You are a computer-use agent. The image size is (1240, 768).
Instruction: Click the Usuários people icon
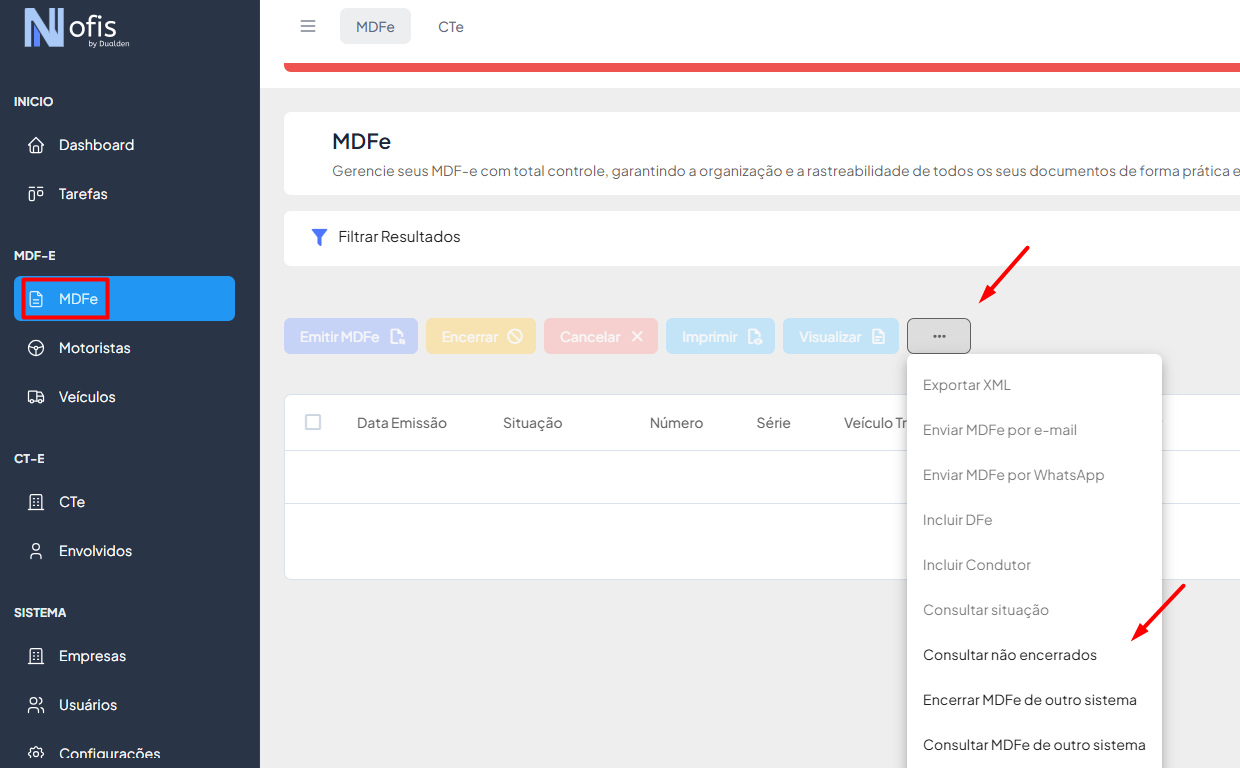tap(36, 705)
